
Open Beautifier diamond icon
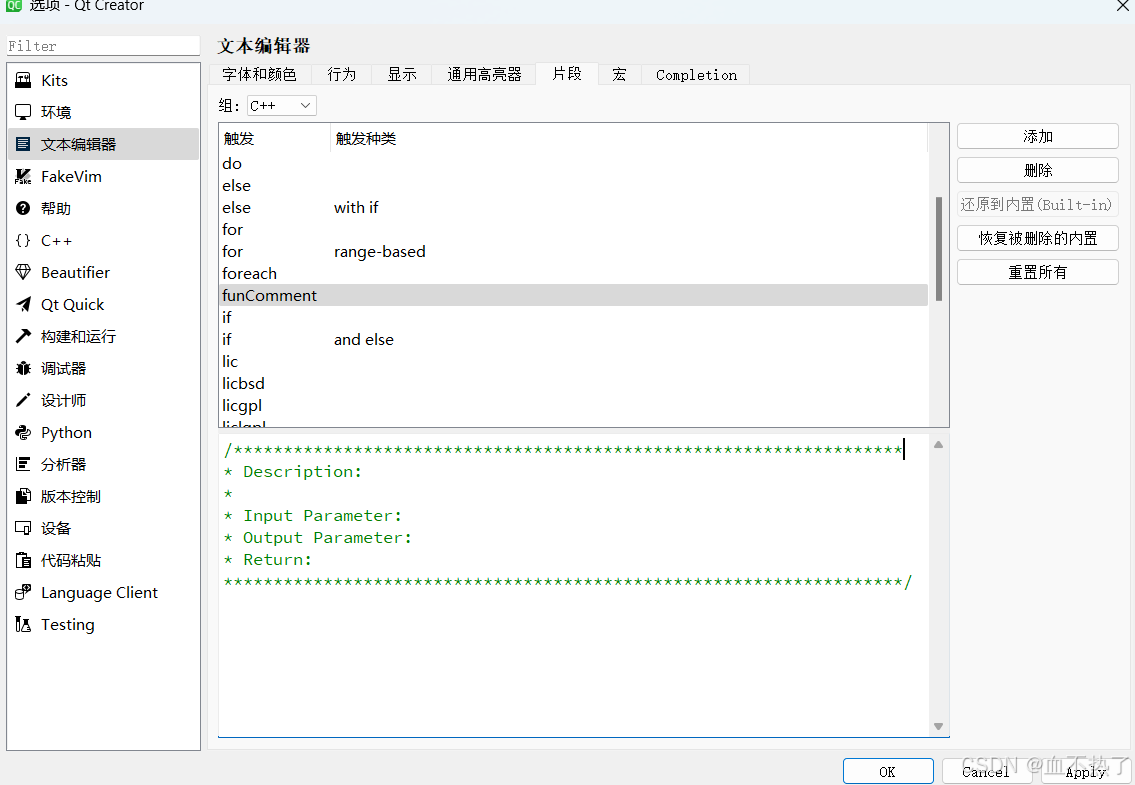(23, 272)
